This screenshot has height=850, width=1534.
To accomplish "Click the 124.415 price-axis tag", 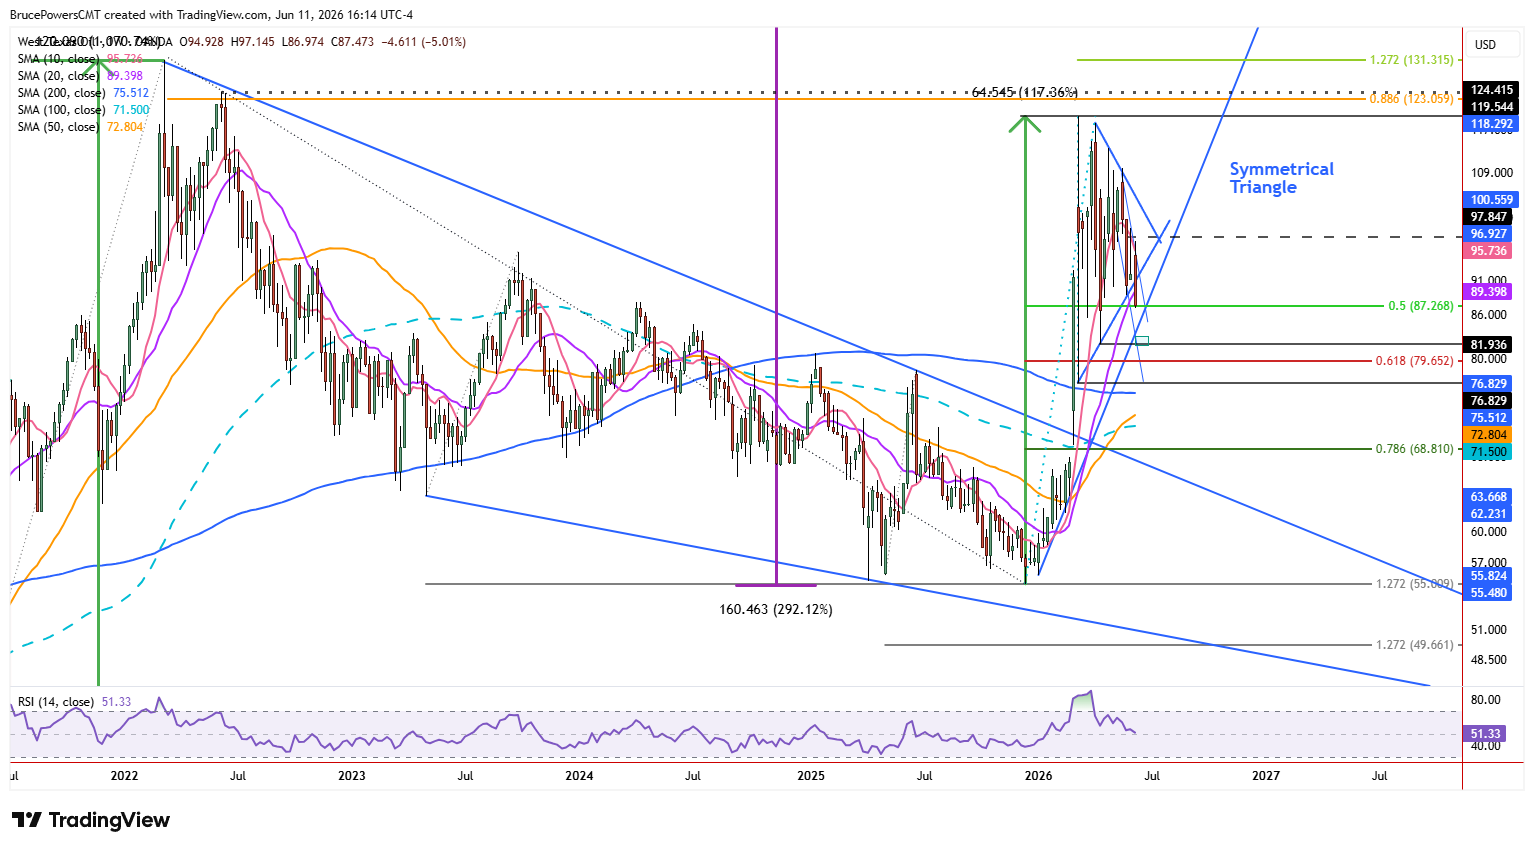I will click(1491, 90).
